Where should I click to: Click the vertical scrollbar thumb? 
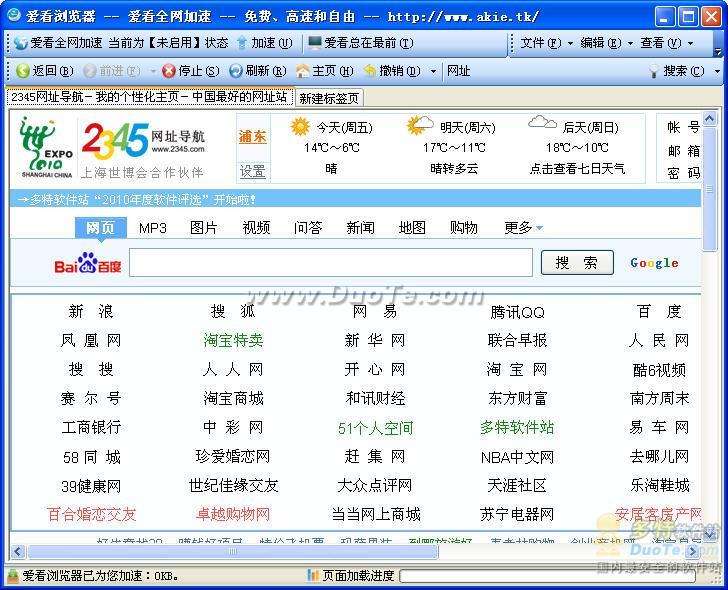(x=709, y=189)
